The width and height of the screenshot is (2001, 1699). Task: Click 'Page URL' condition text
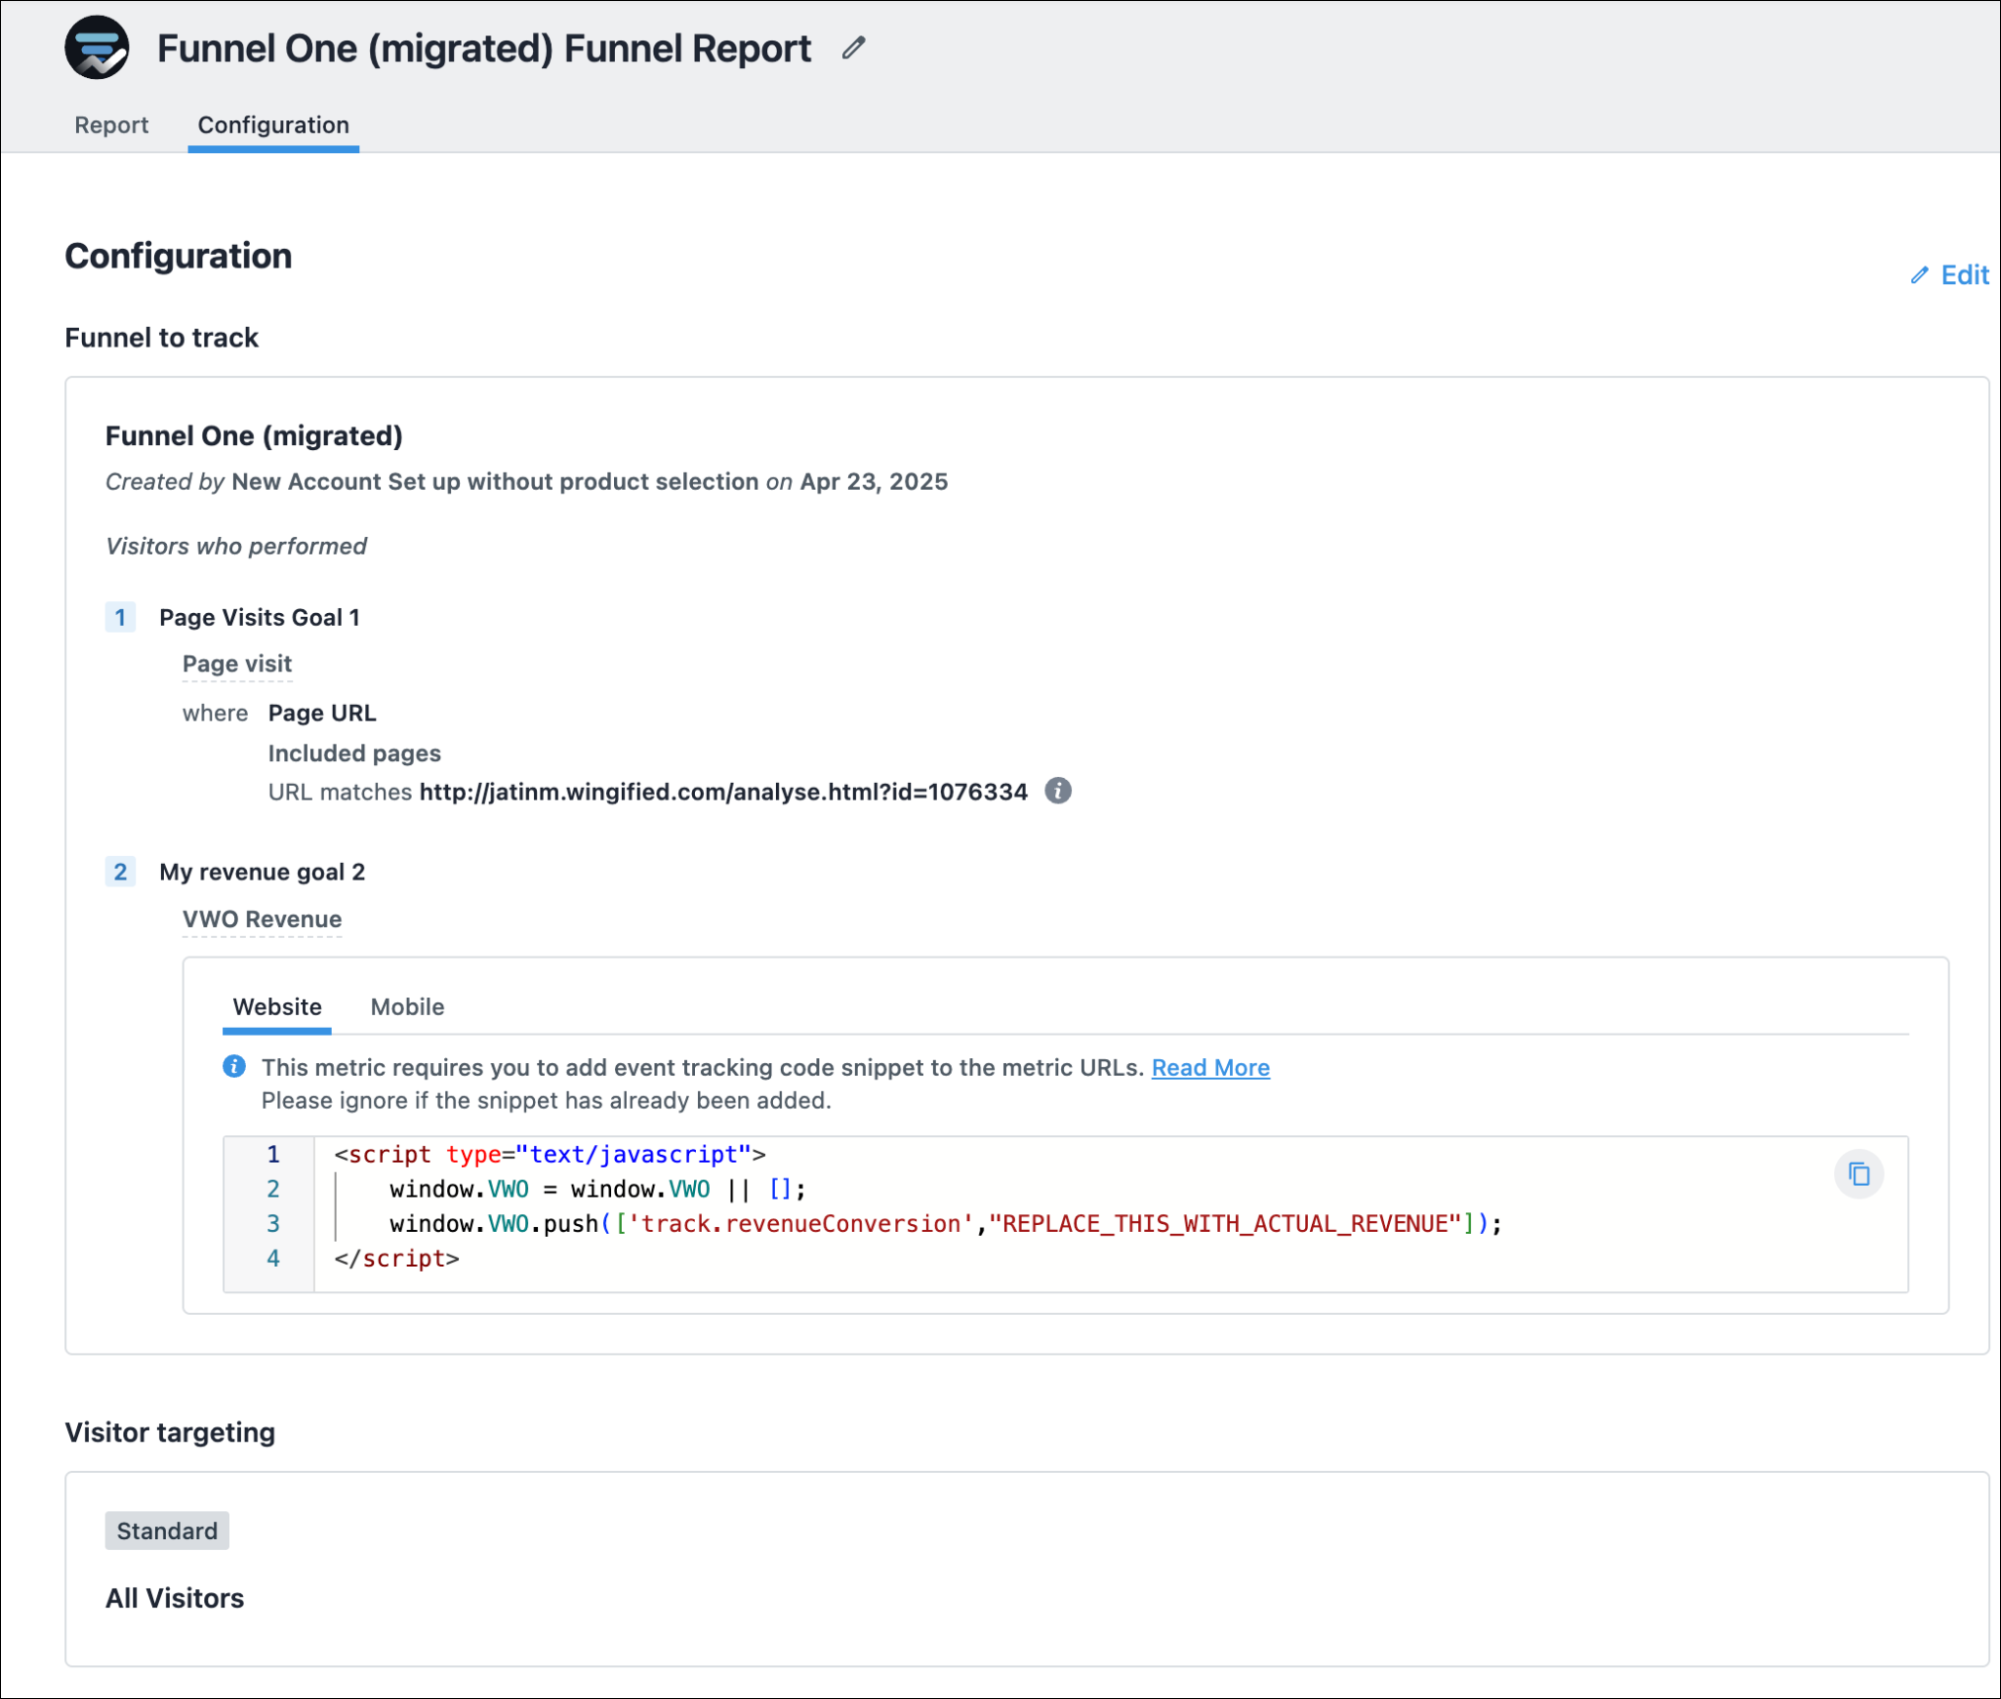(322, 713)
